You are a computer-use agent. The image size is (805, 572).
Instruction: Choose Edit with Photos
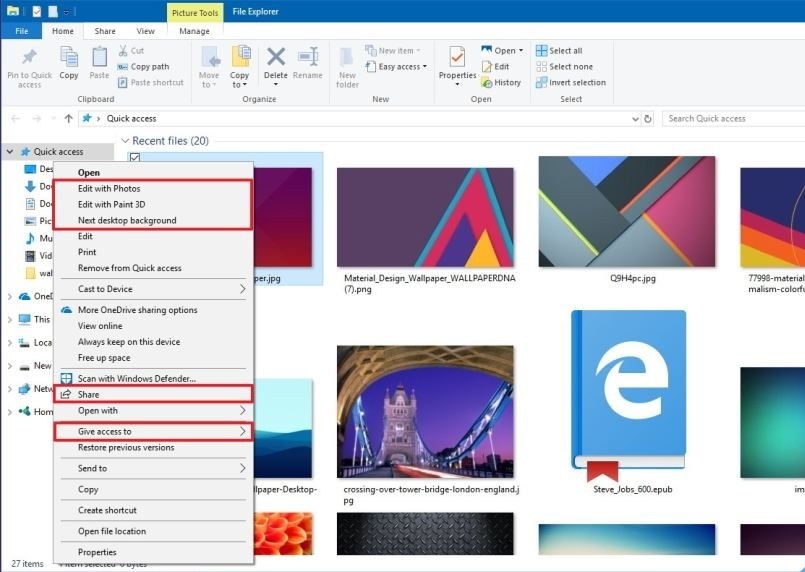154,188
